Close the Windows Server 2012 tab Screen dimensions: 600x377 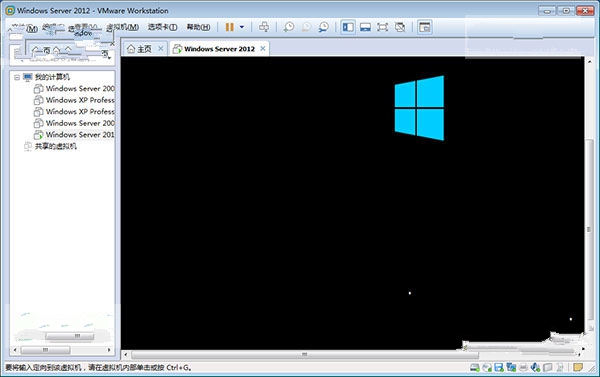coord(263,49)
